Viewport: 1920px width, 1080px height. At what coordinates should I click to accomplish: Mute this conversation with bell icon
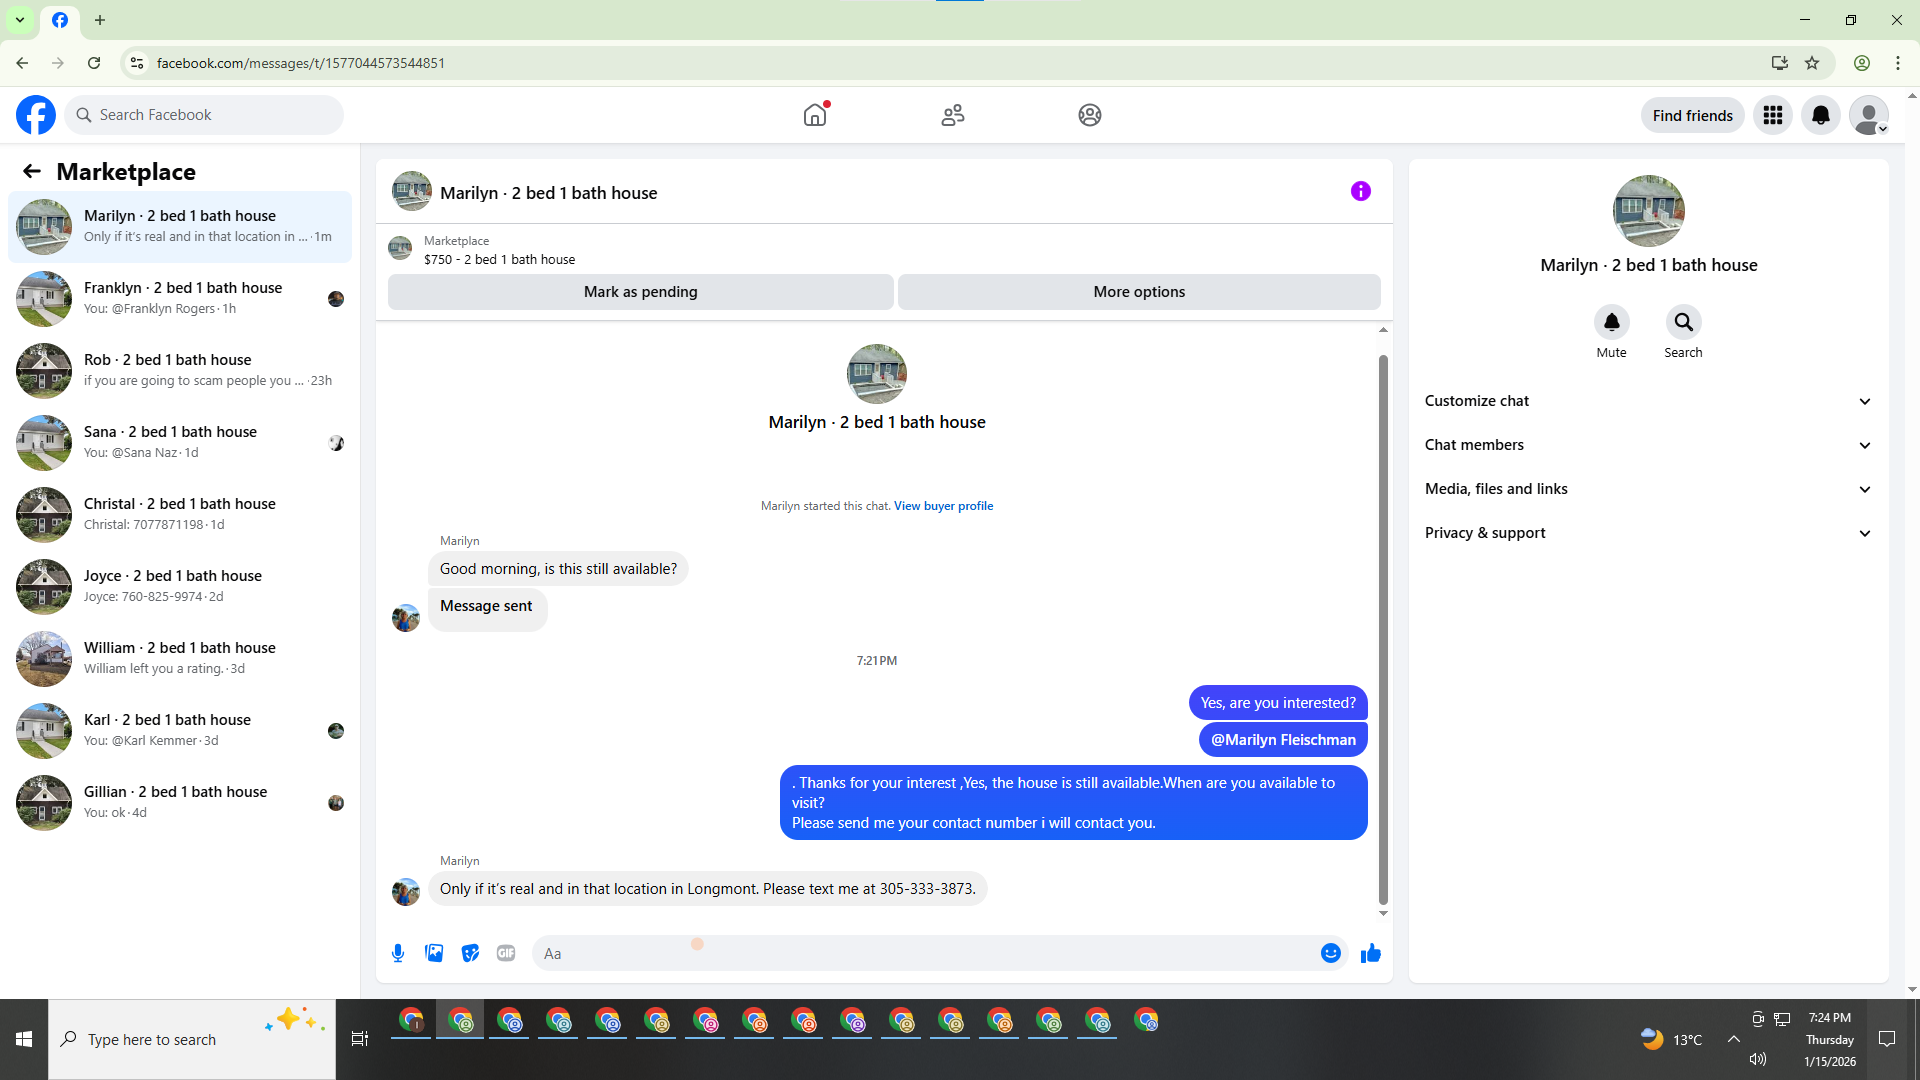click(x=1611, y=322)
